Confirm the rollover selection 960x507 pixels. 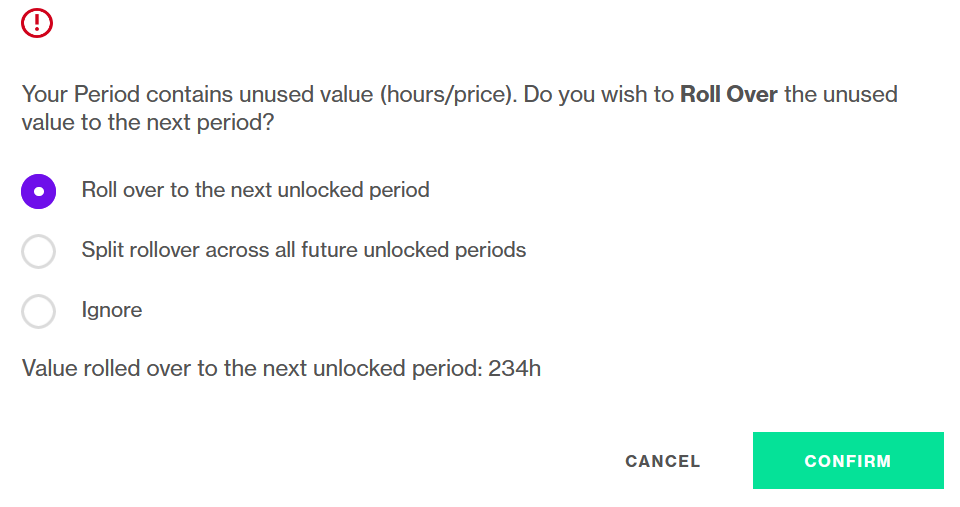[x=848, y=460]
